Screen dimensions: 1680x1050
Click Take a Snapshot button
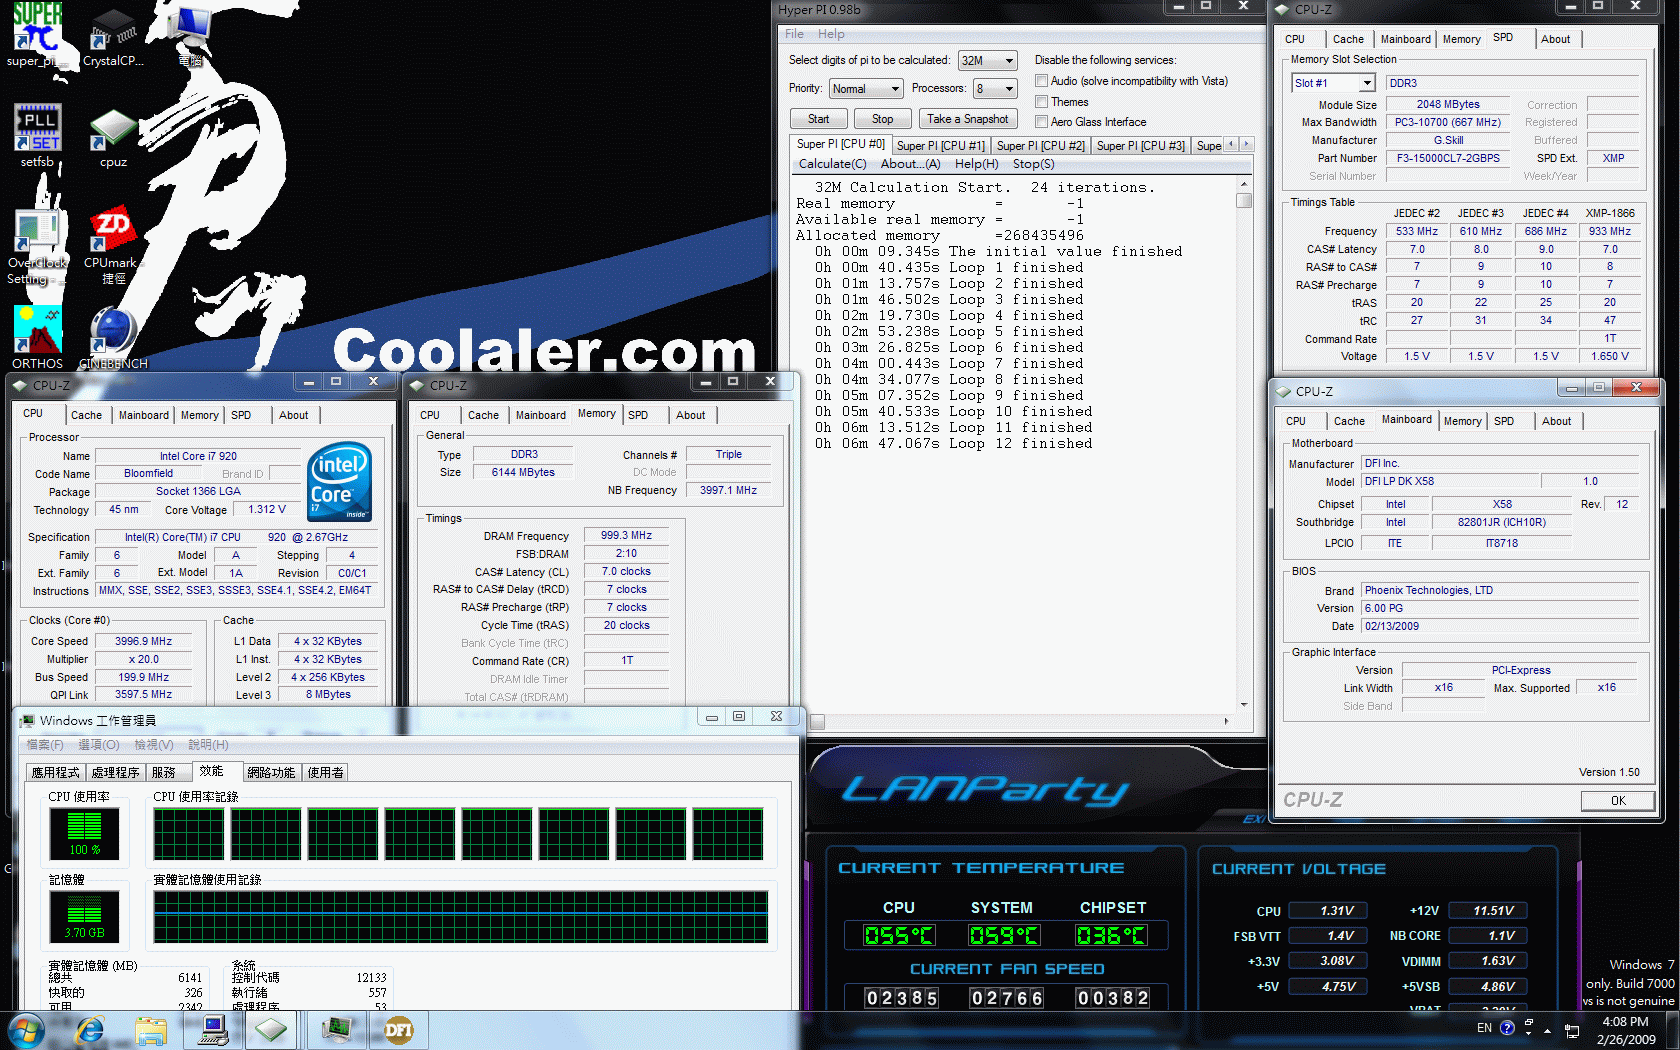pyautogui.click(x=967, y=119)
